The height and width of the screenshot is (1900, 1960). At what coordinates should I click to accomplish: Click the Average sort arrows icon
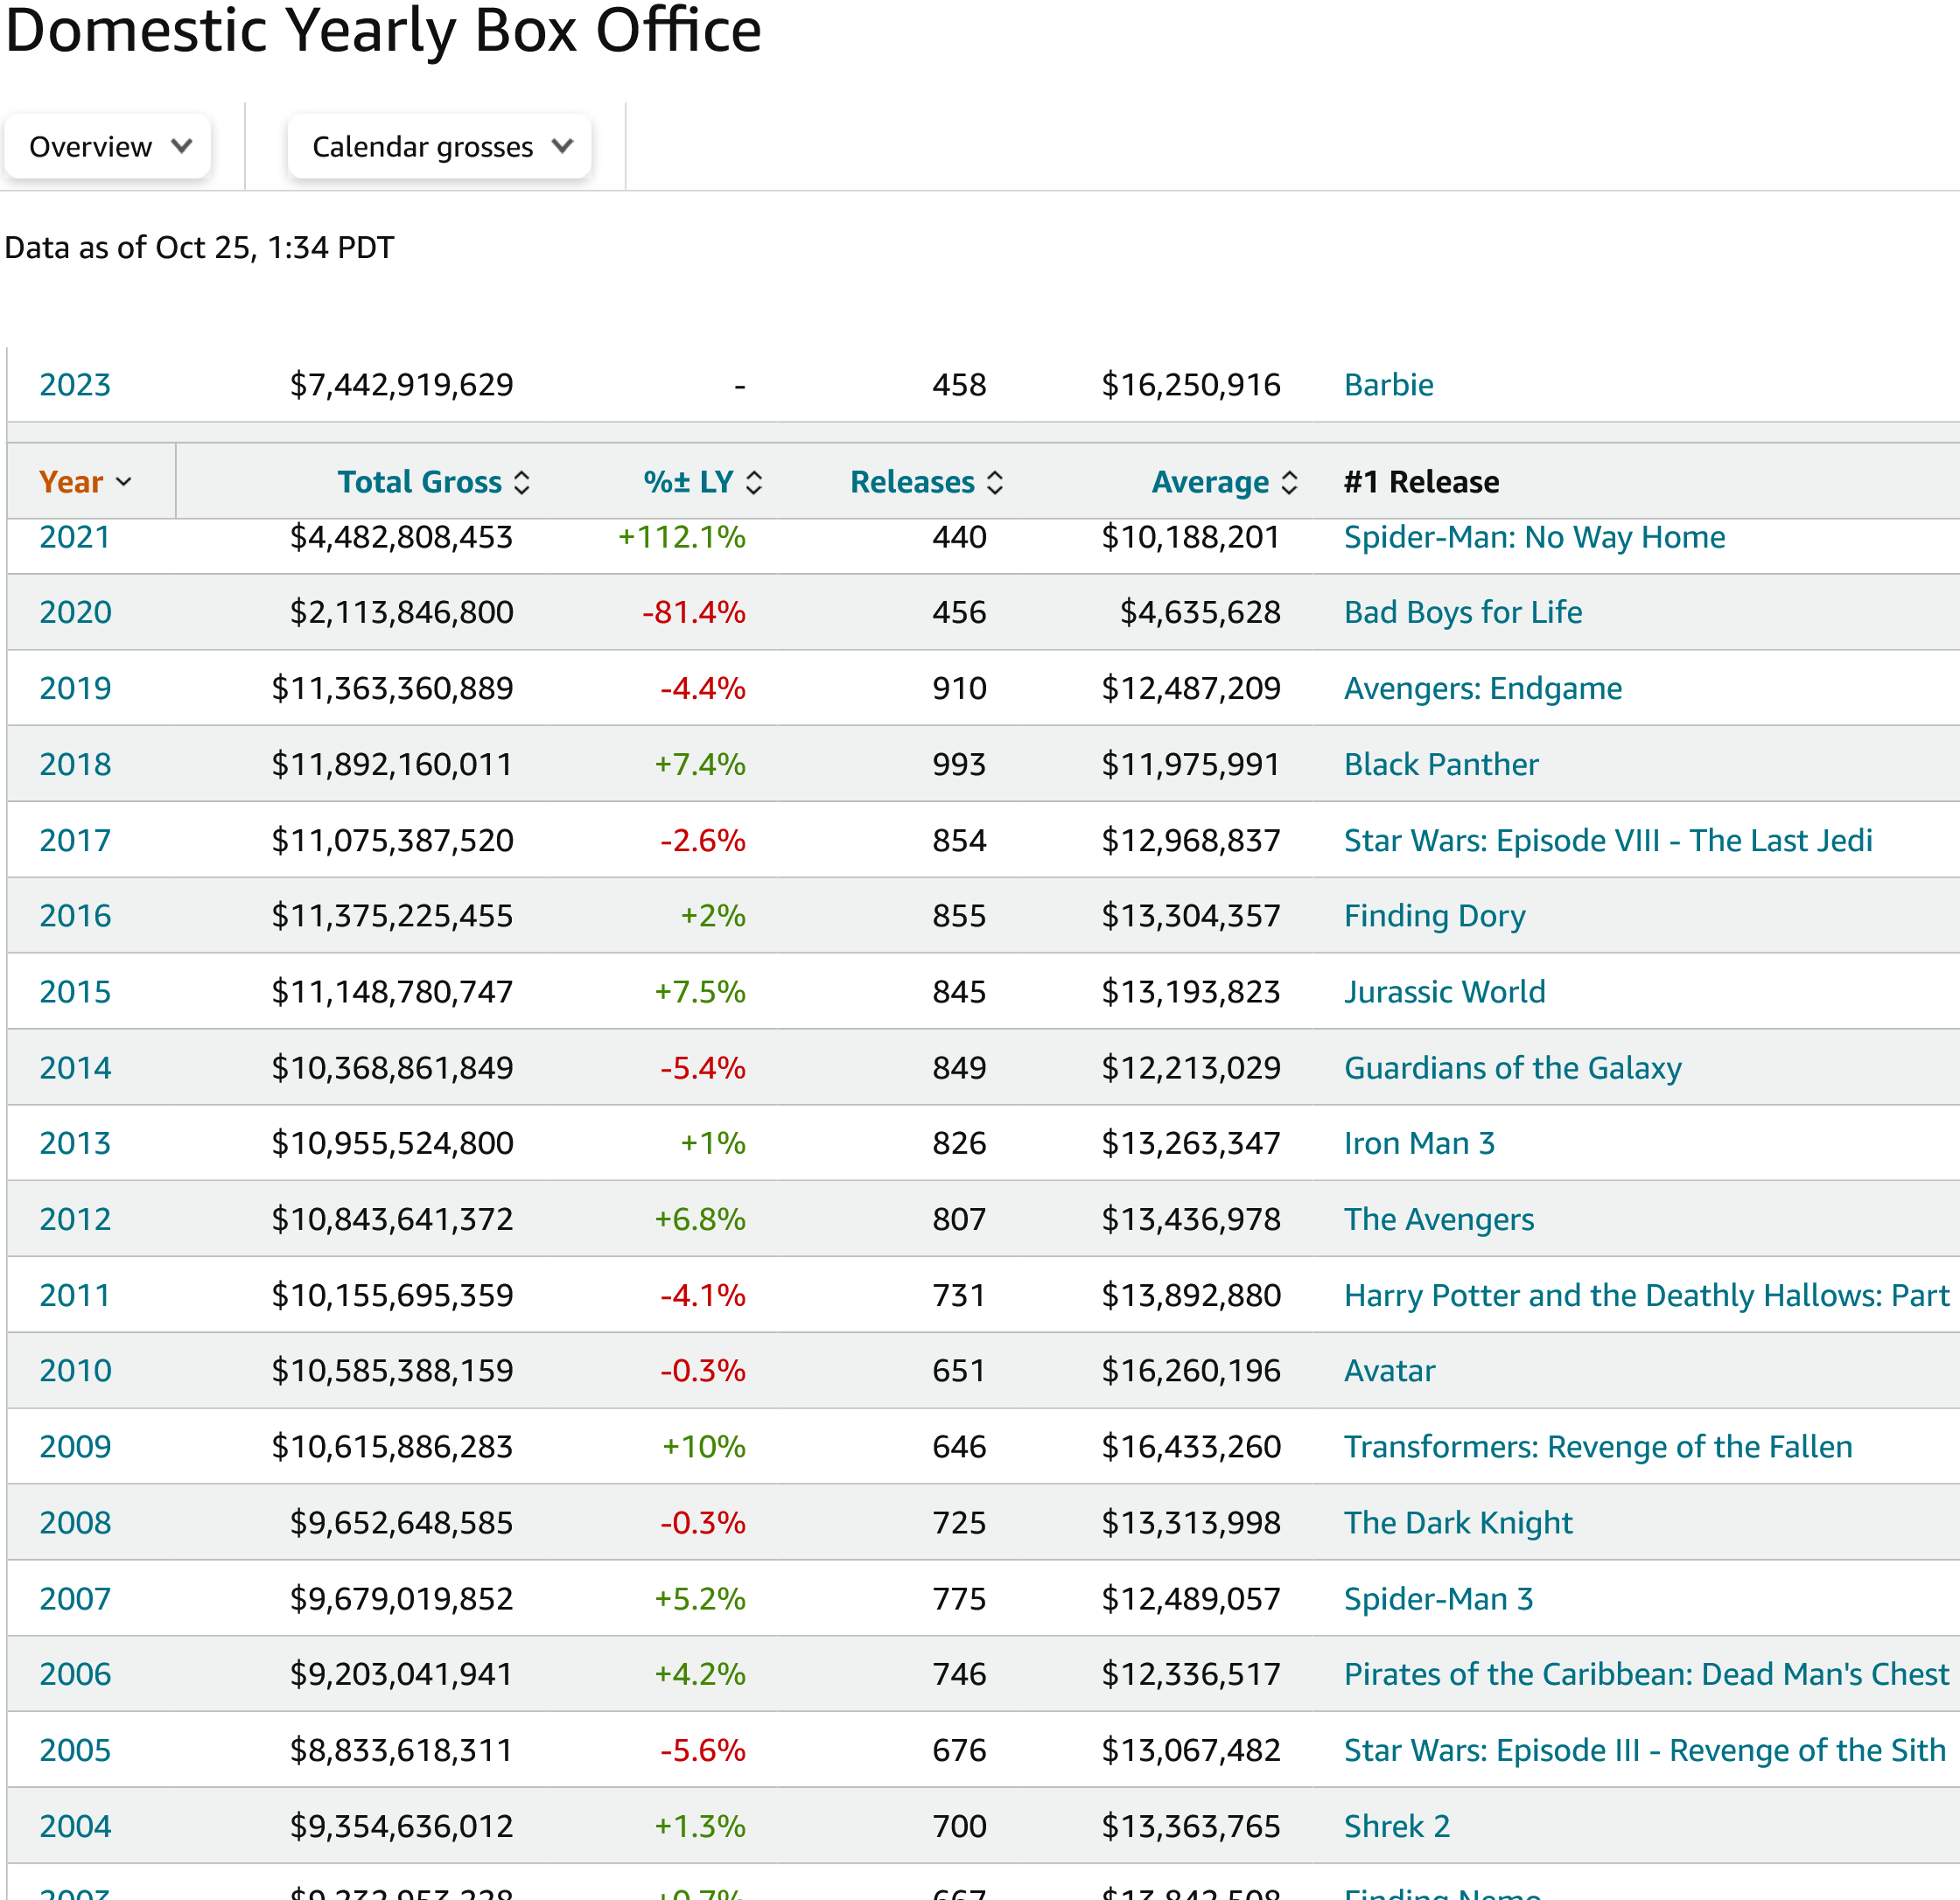click(1289, 483)
